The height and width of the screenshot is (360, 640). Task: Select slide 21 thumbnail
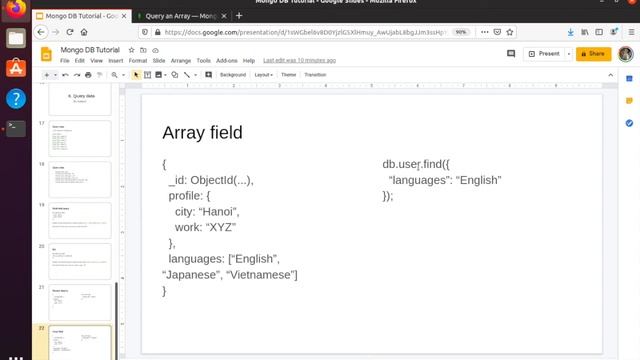point(80,302)
